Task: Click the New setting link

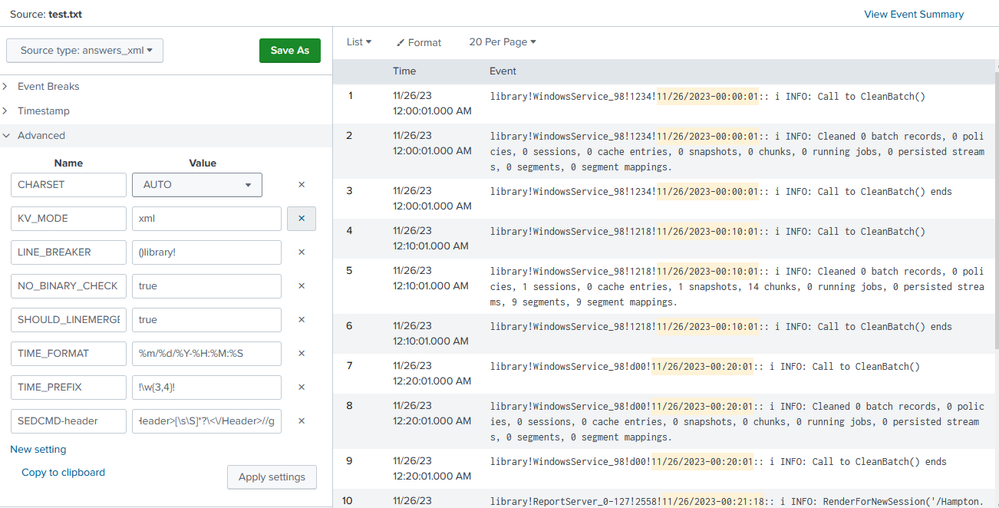Action: (38, 449)
